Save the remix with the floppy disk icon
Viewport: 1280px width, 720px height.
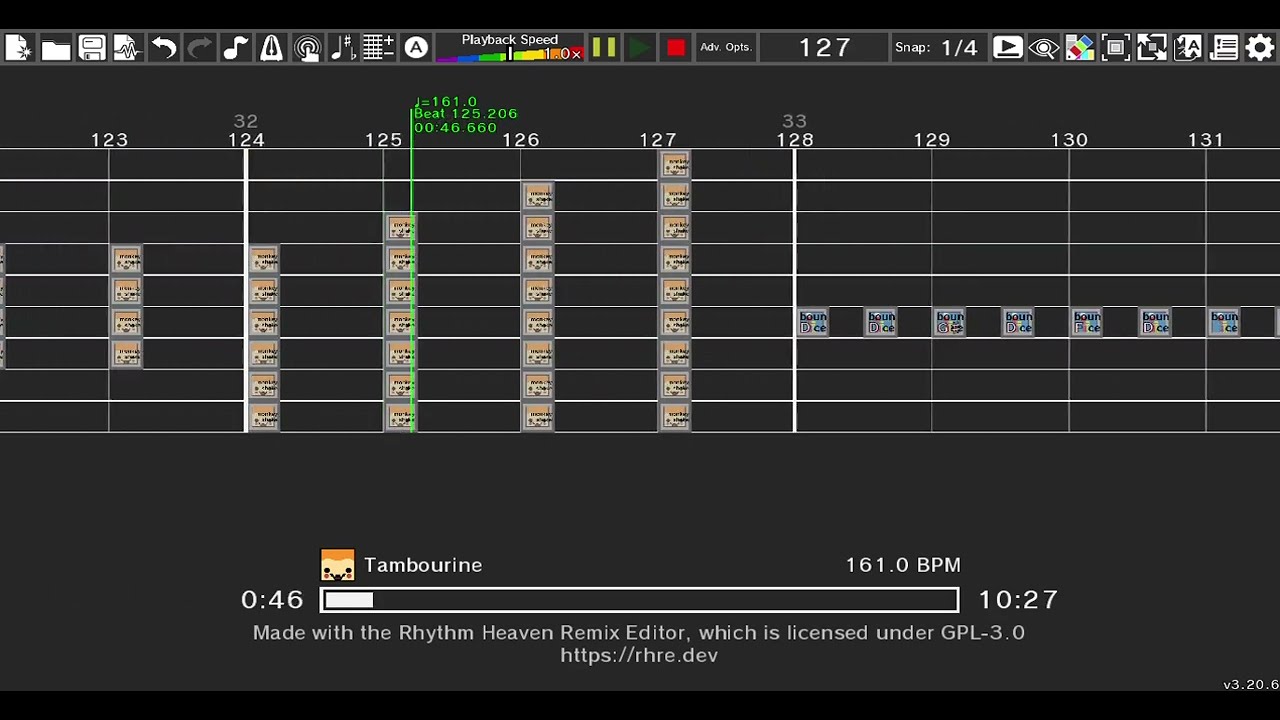(x=92, y=48)
